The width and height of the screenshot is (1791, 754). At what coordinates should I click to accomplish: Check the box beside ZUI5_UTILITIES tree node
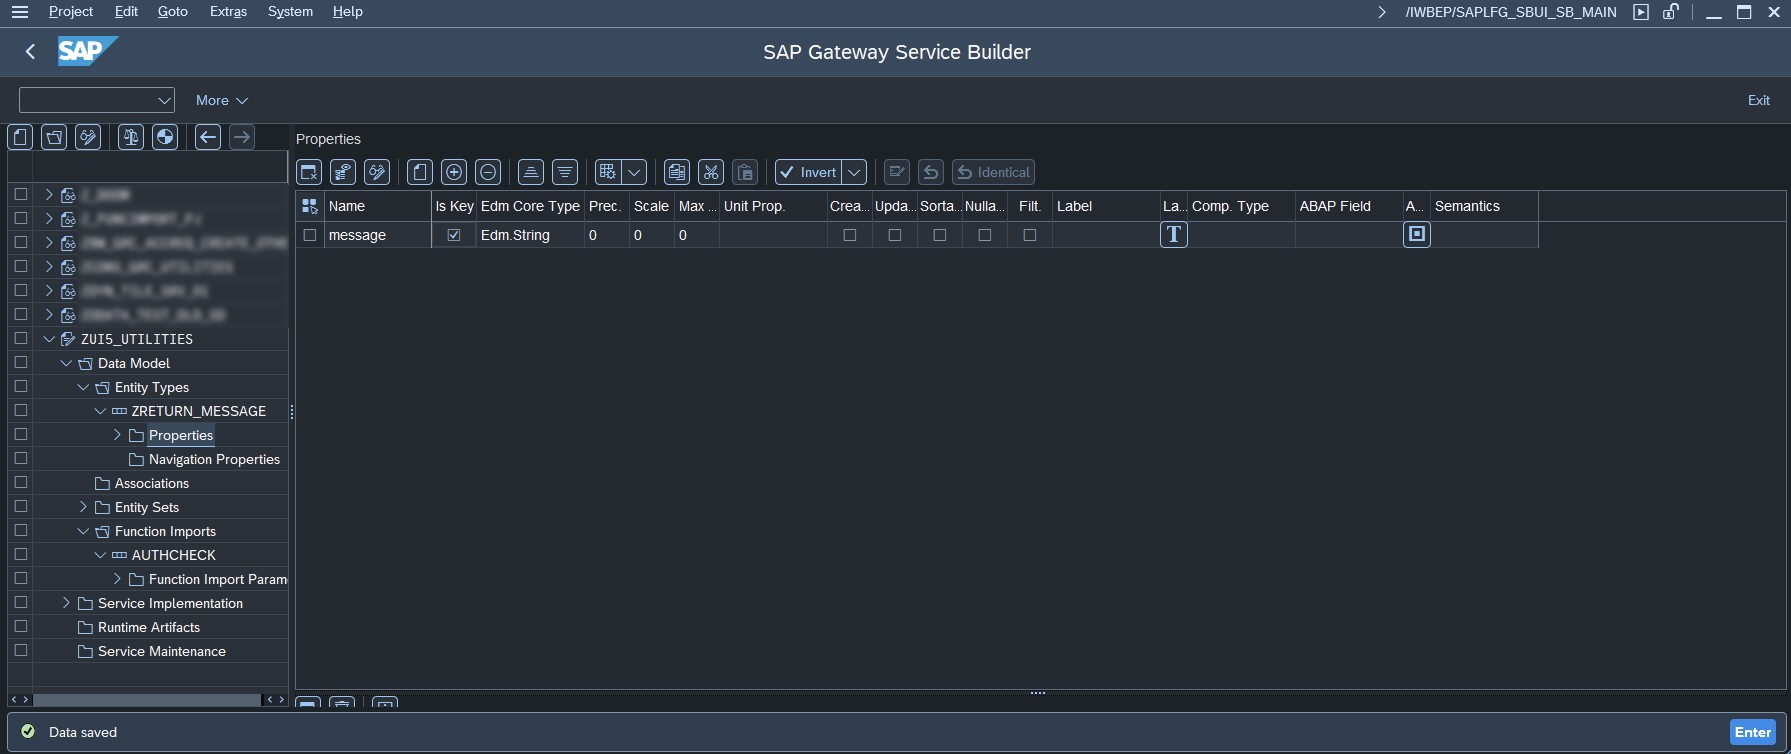pyautogui.click(x=20, y=339)
